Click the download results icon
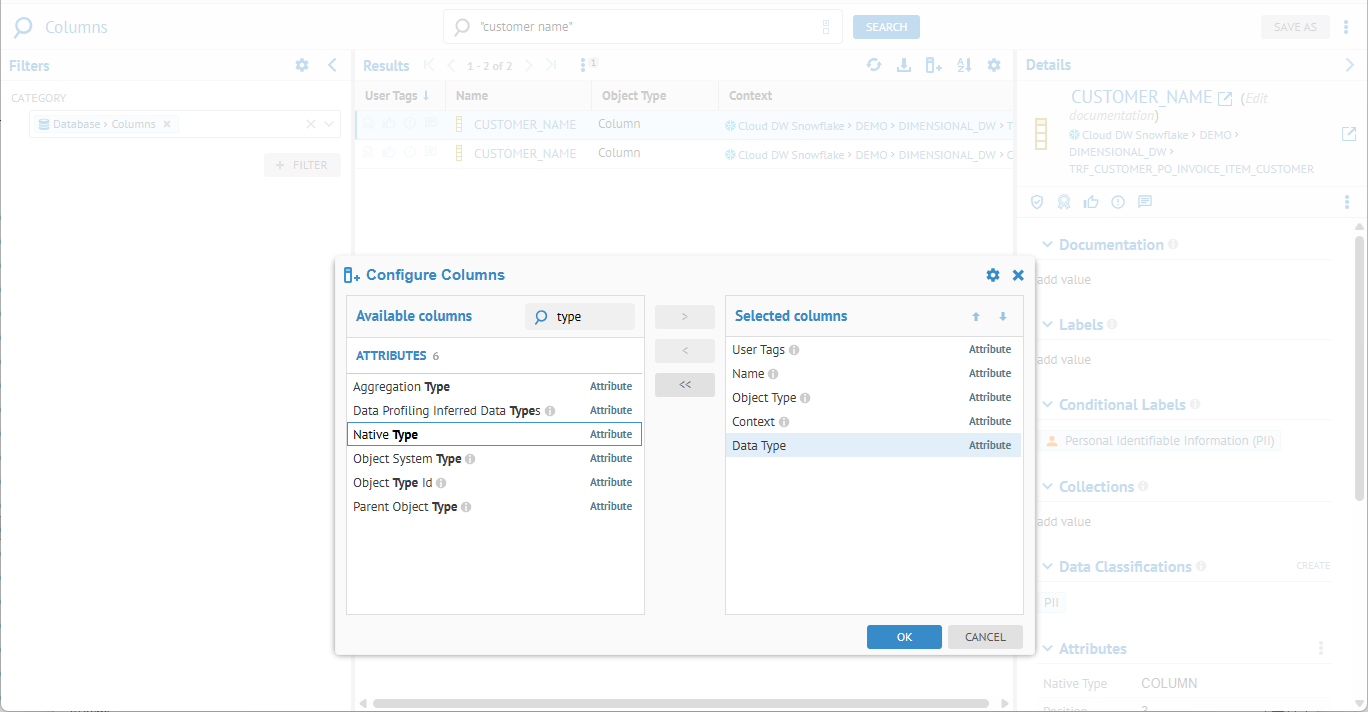 (904, 65)
